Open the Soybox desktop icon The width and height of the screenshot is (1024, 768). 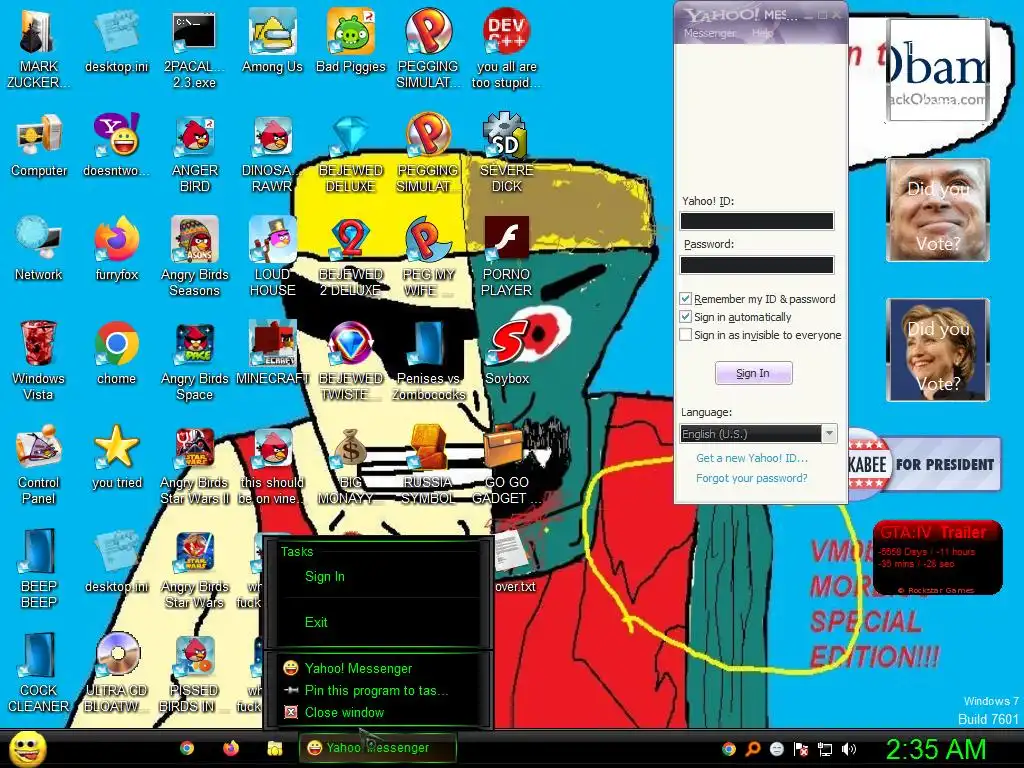pyautogui.click(x=507, y=353)
